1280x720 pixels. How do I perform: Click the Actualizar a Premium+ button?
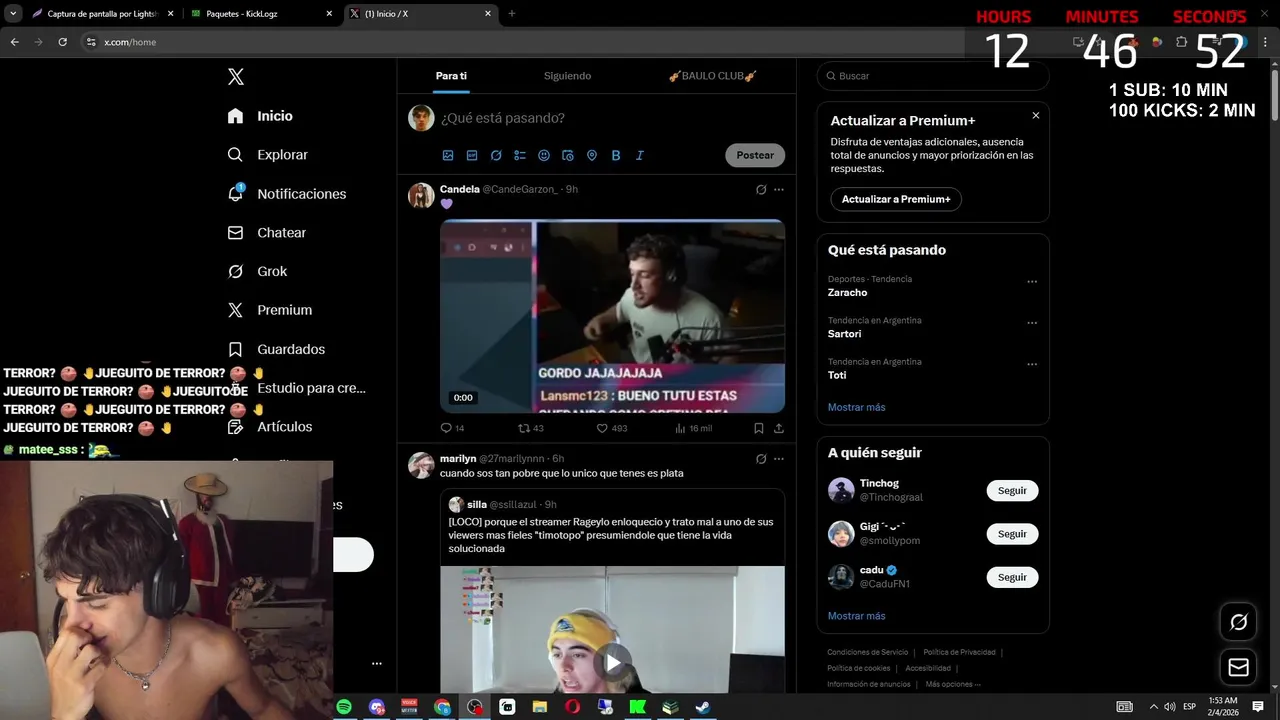pyautogui.click(x=896, y=199)
